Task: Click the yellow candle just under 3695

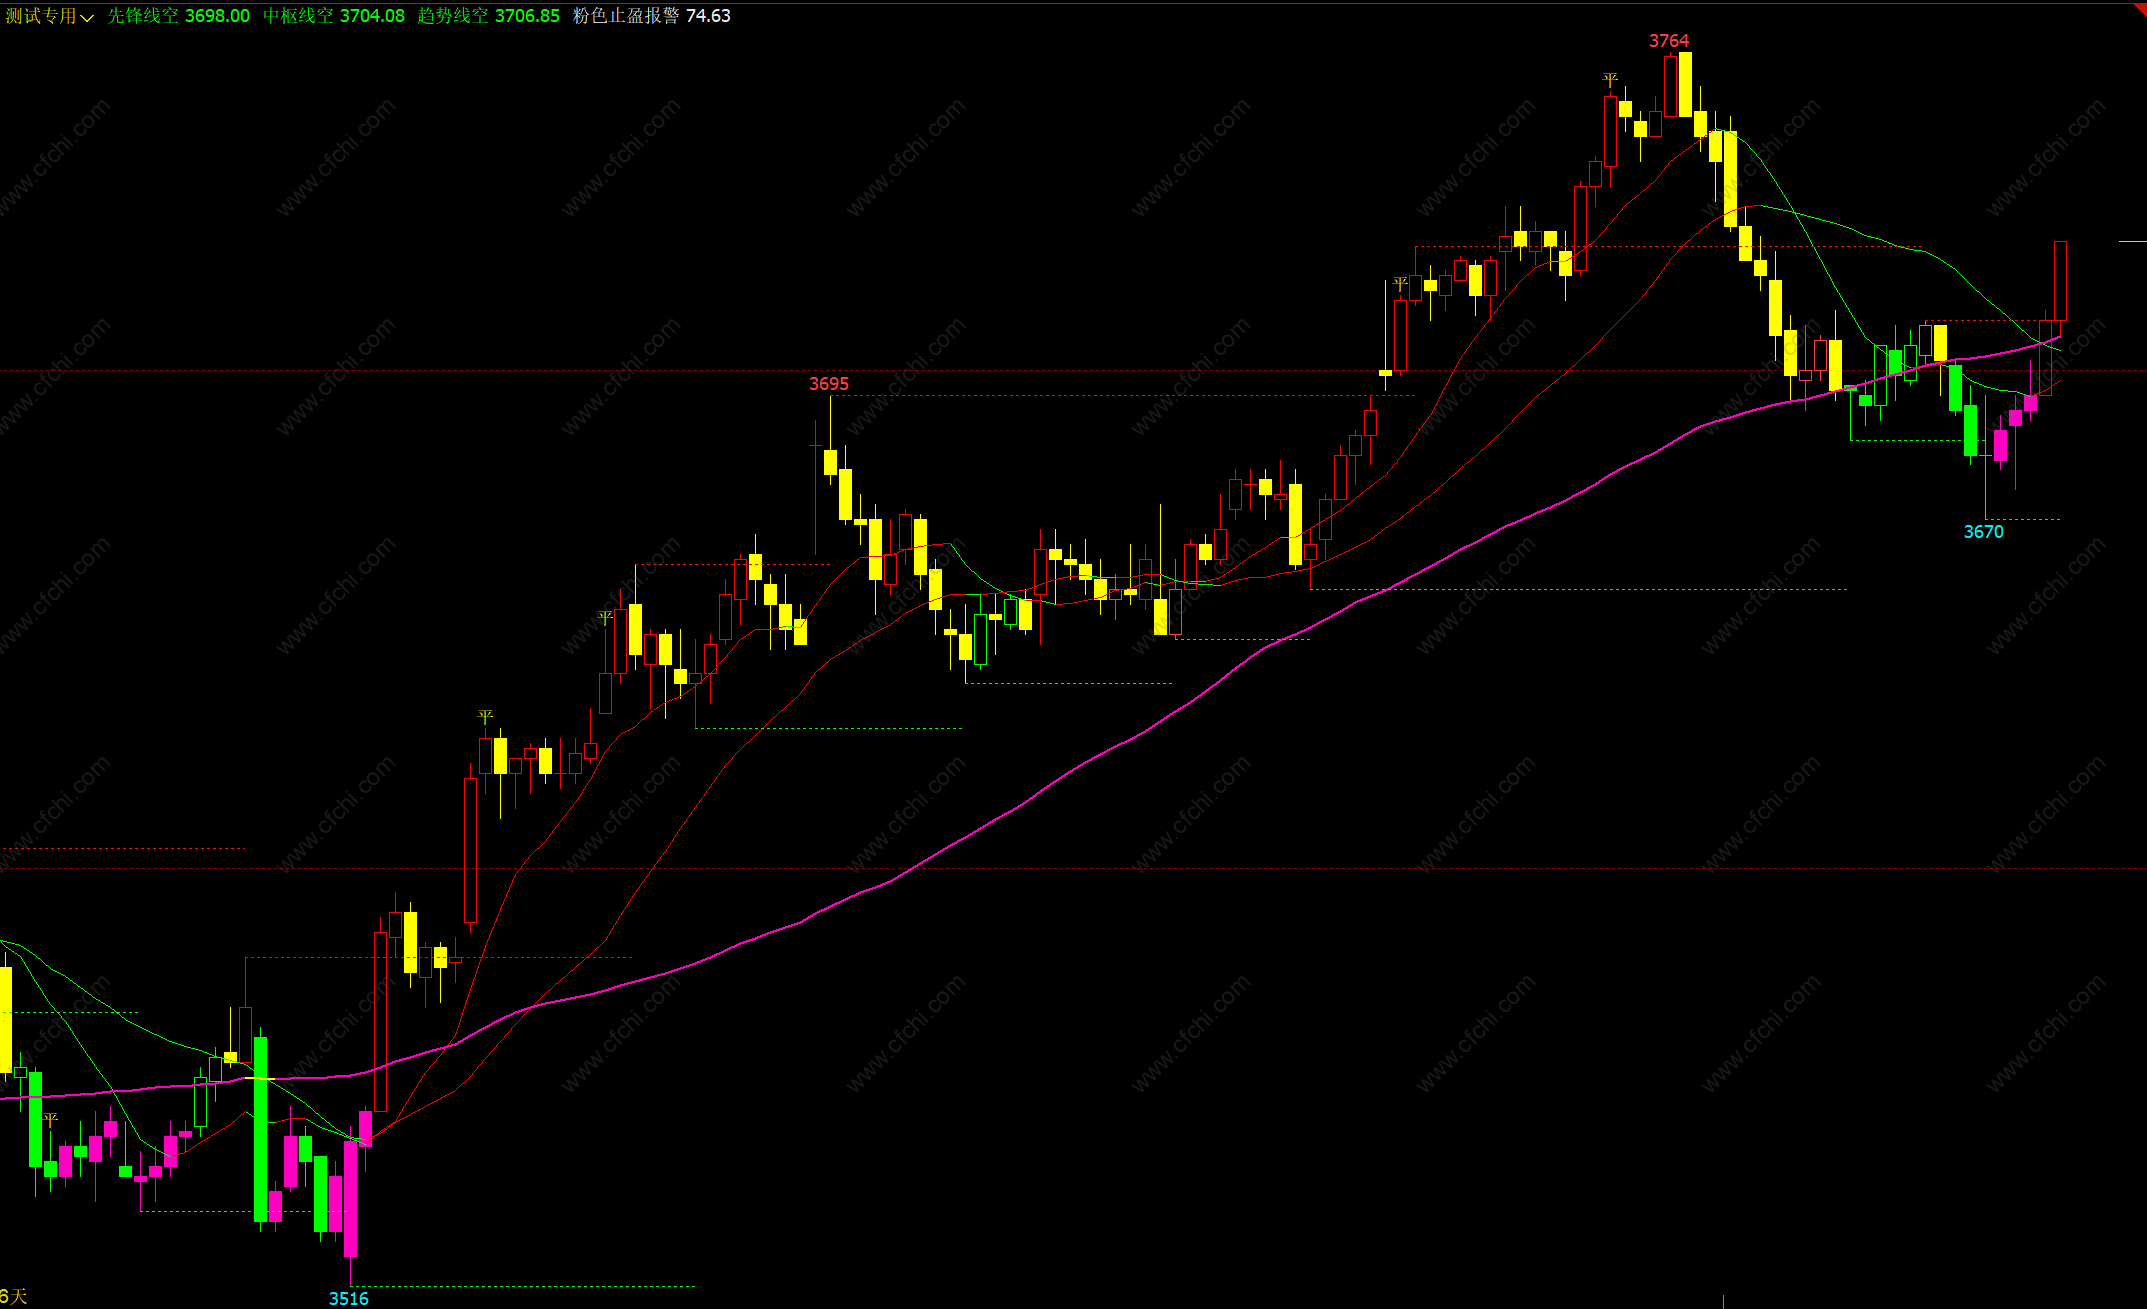Action: pyautogui.click(x=830, y=462)
